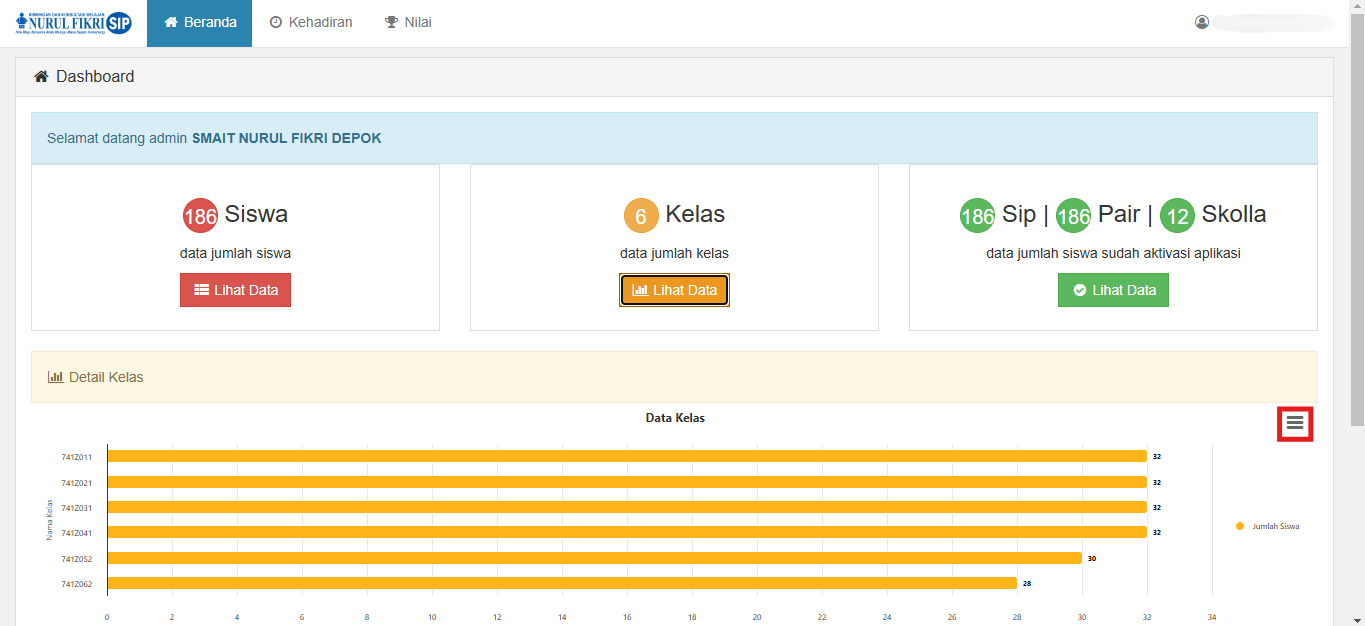Go to the Beranda tab
Image resolution: width=1365 pixels, height=626 pixels.
200,23
